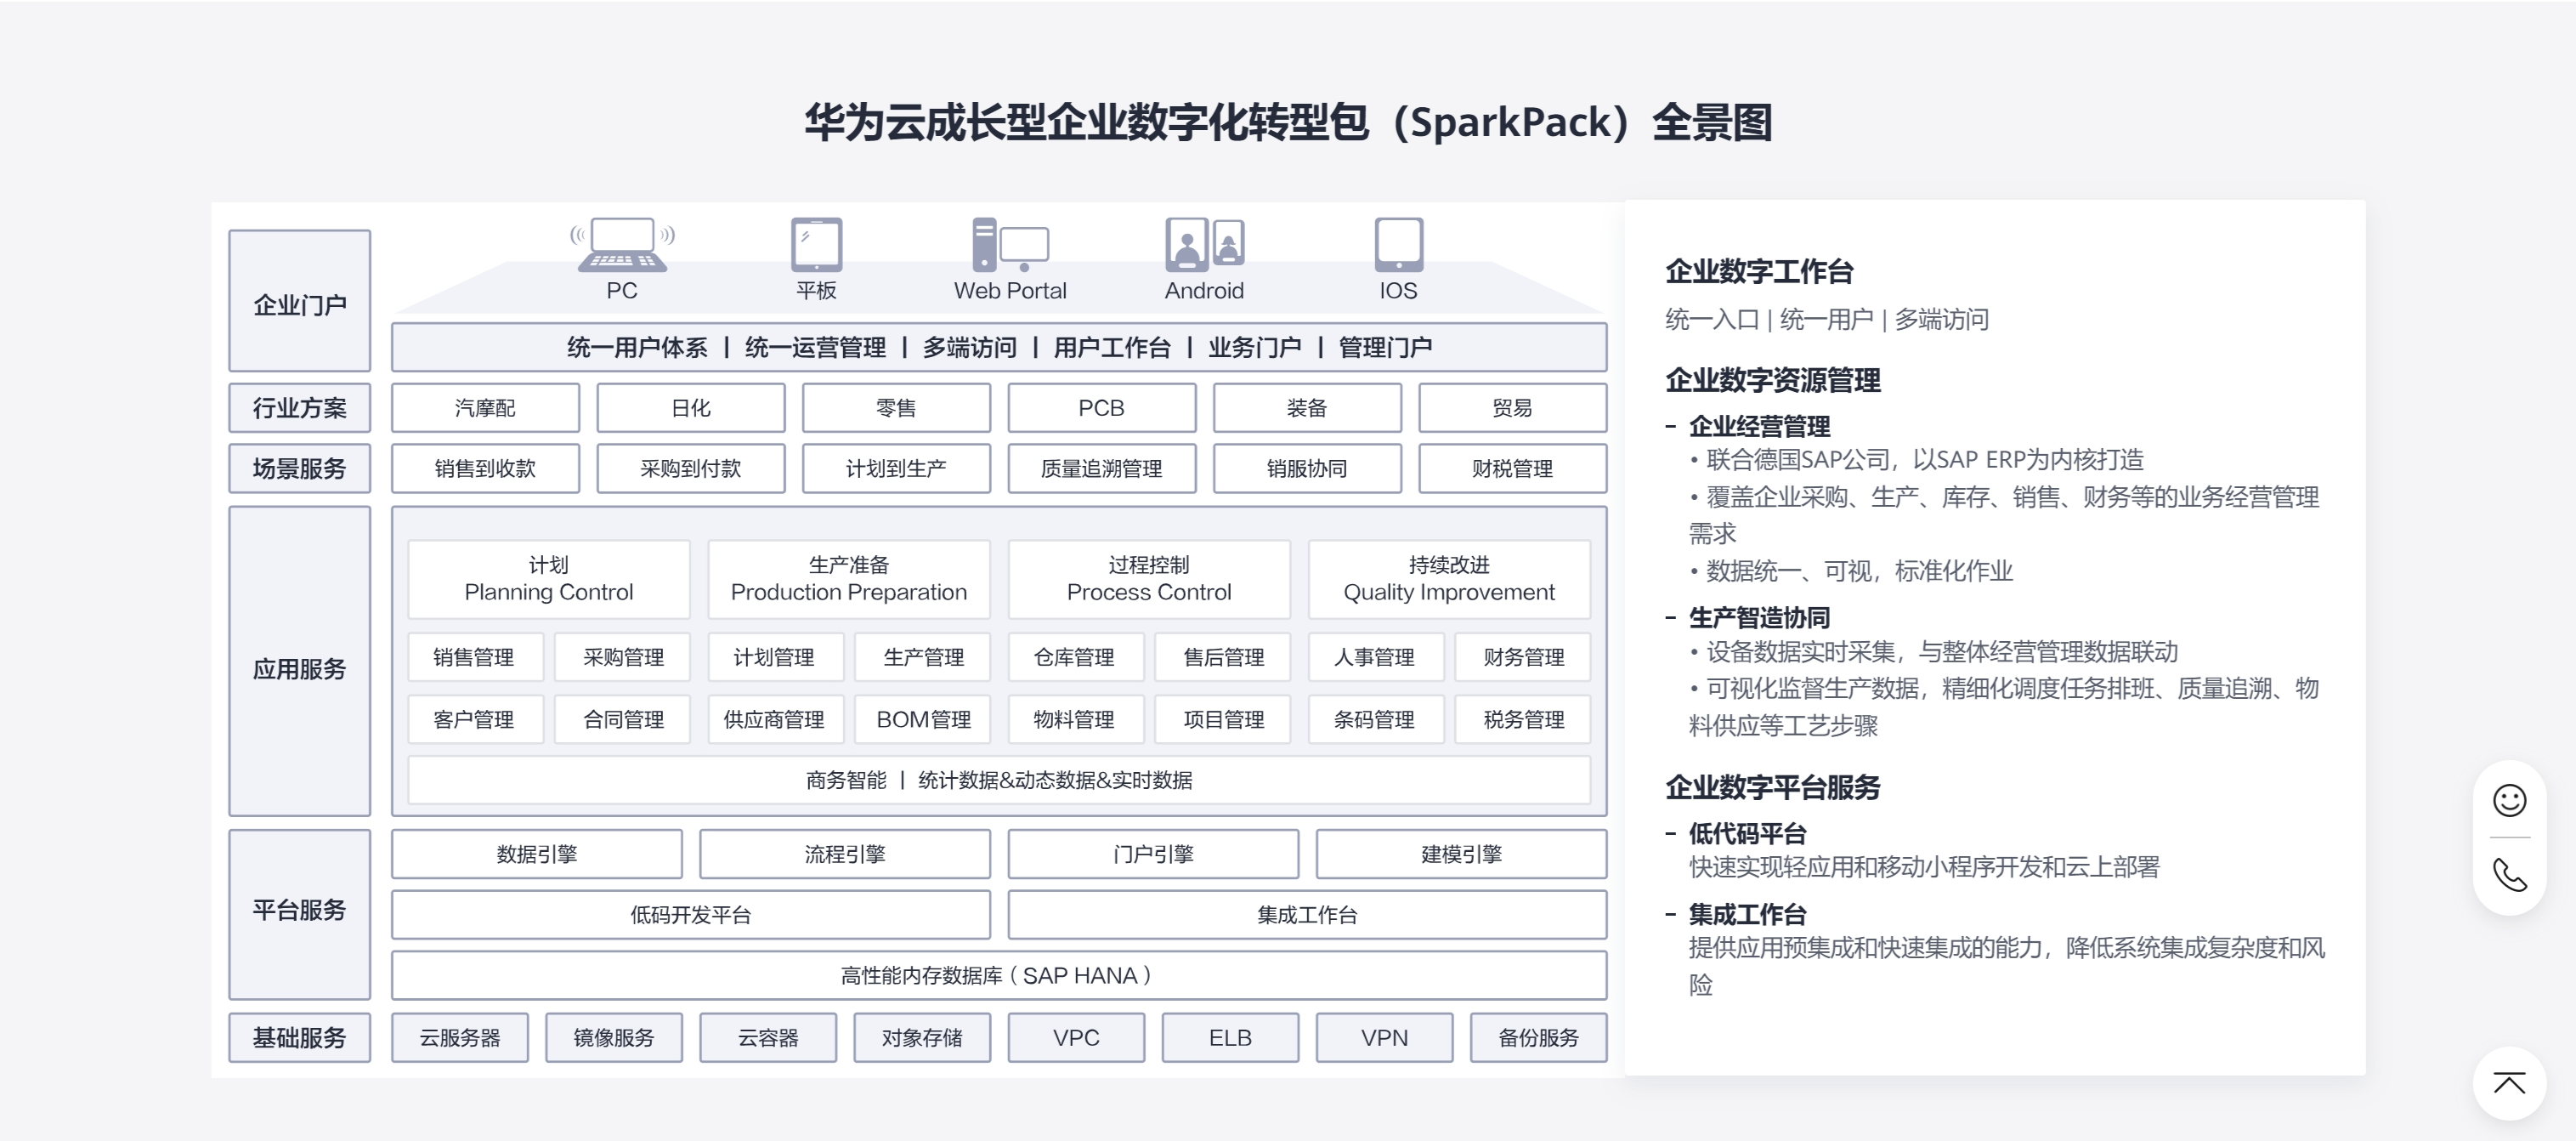Screen dimensions: 2576x1141
Task: Click the 备份服务 box
Action: point(1538,1037)
